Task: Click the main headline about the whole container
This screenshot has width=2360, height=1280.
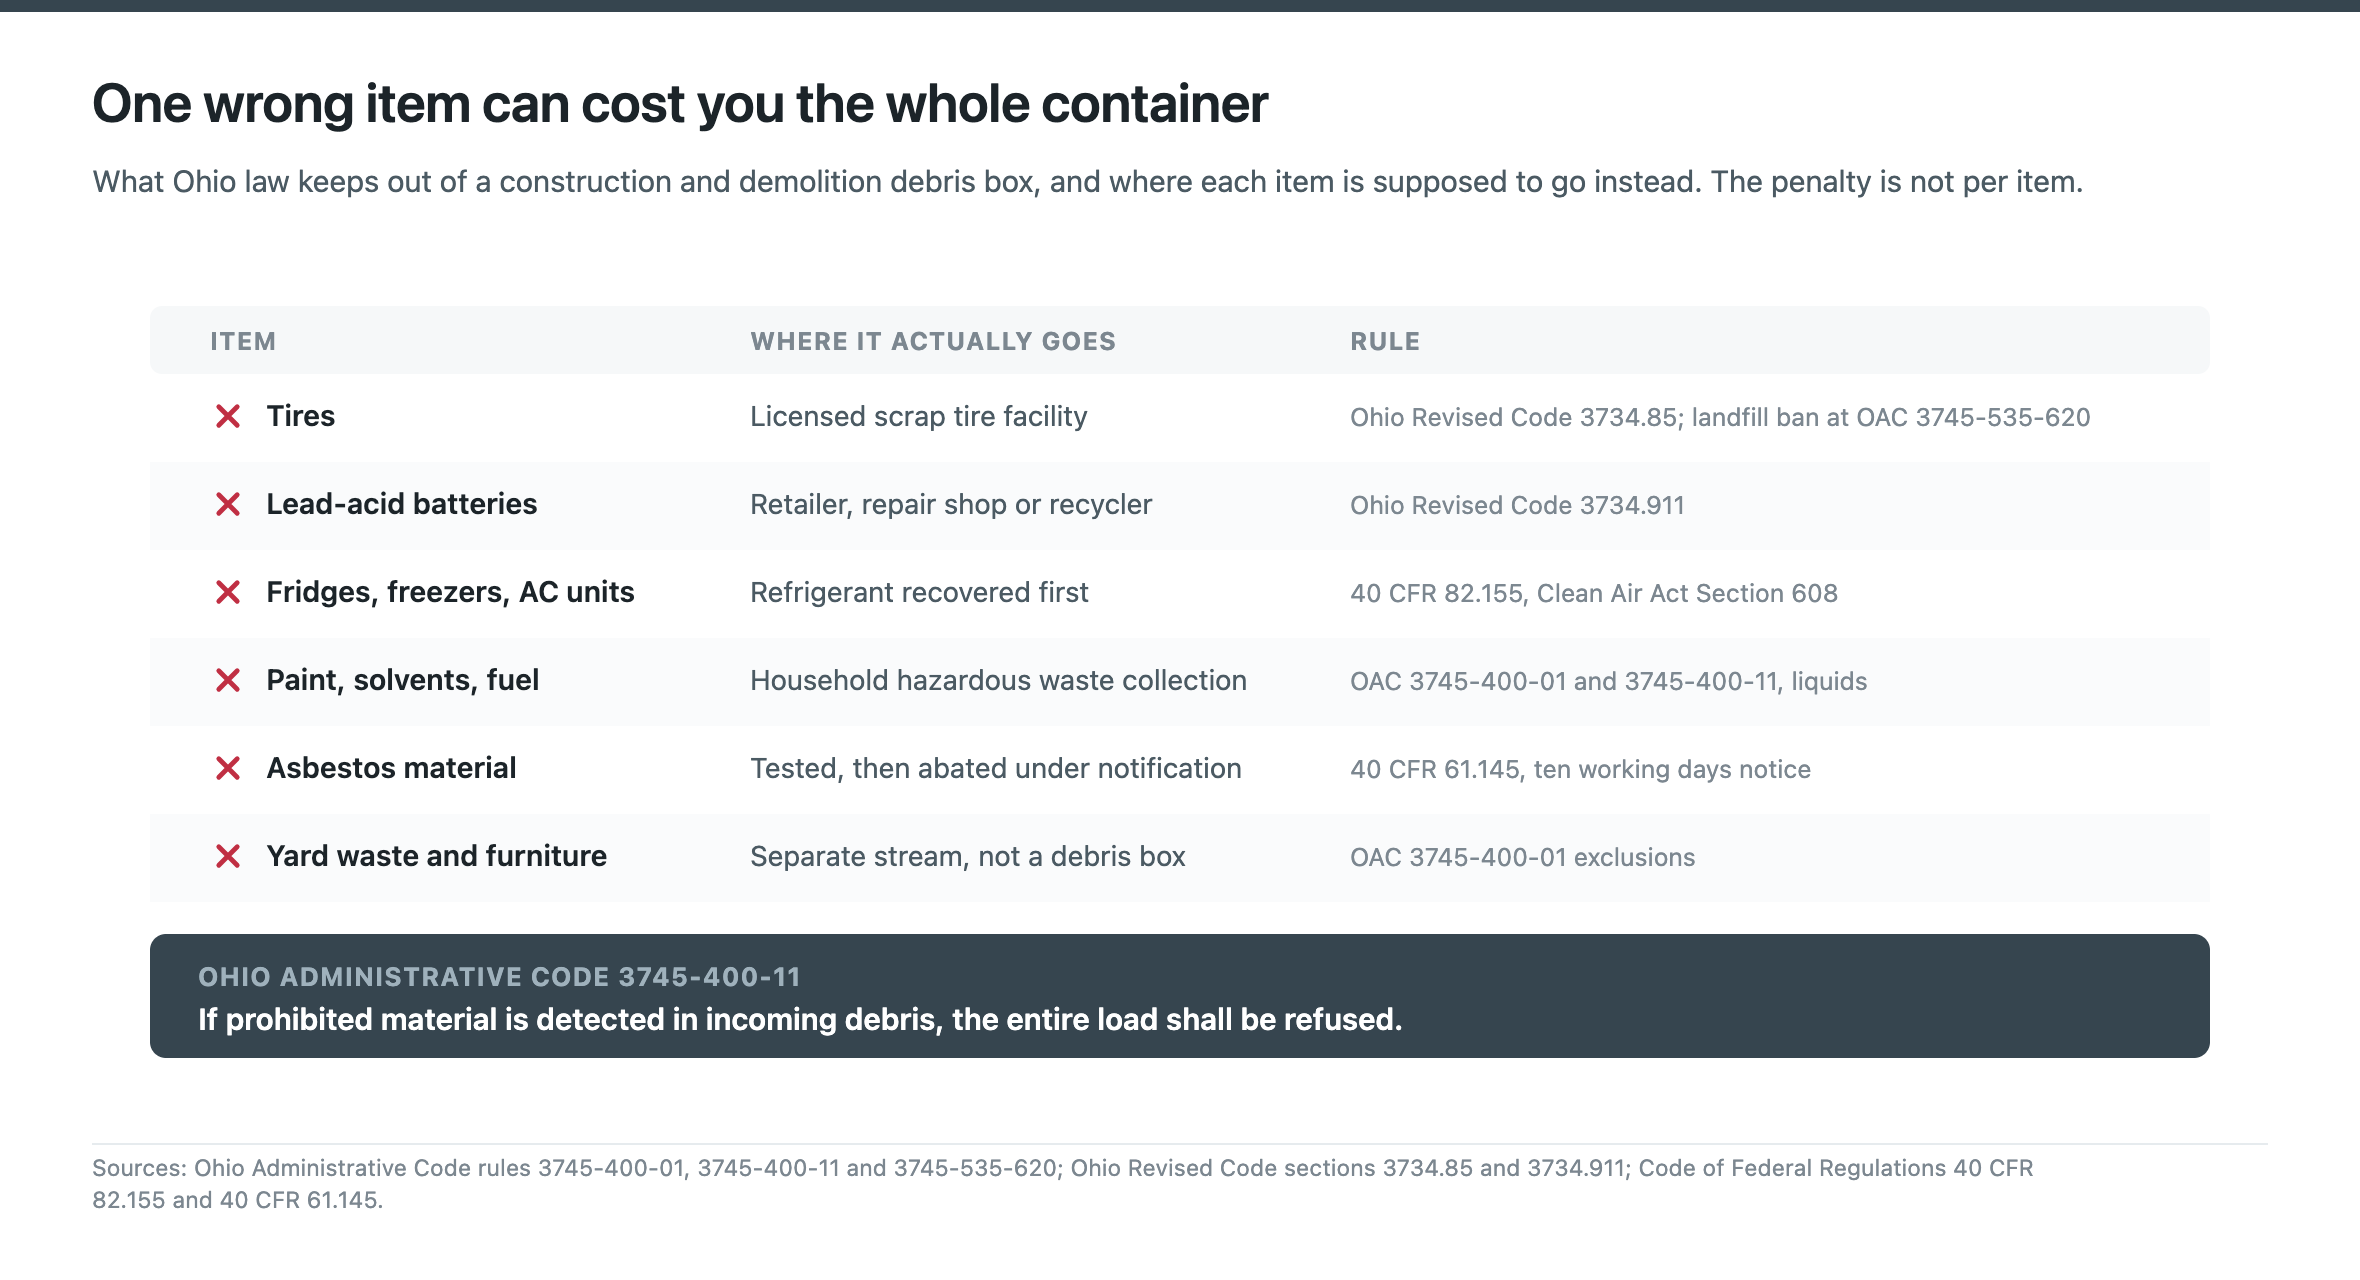Action: 680,104
